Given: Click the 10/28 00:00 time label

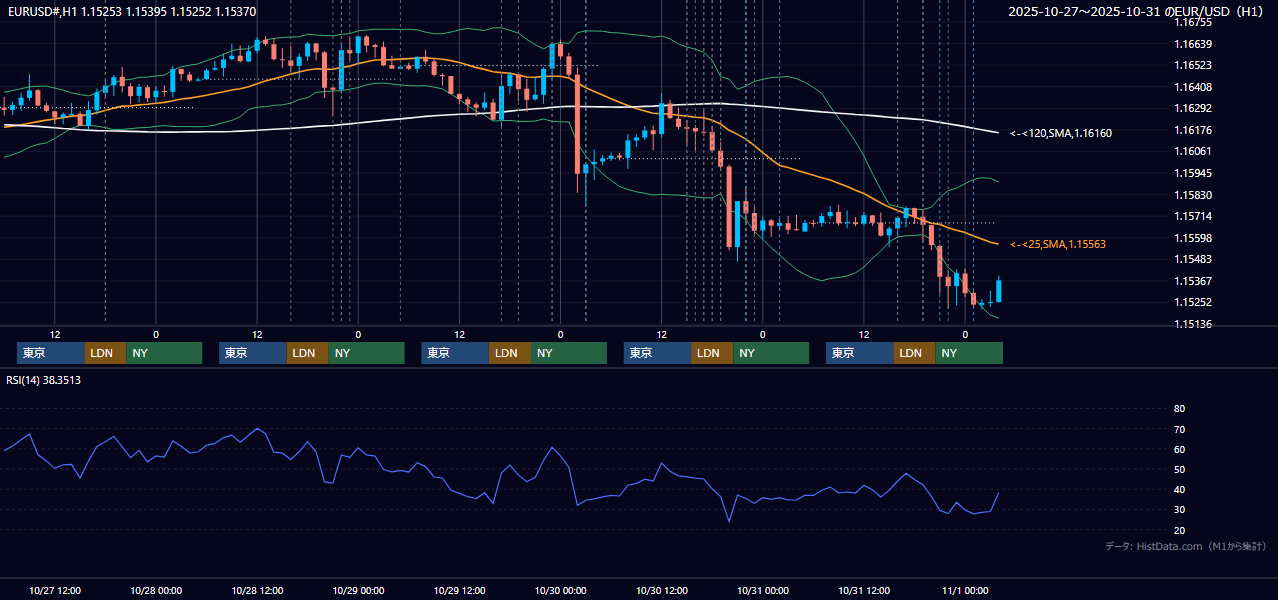Looking at the screenshot, I should [x=156, y=590].
